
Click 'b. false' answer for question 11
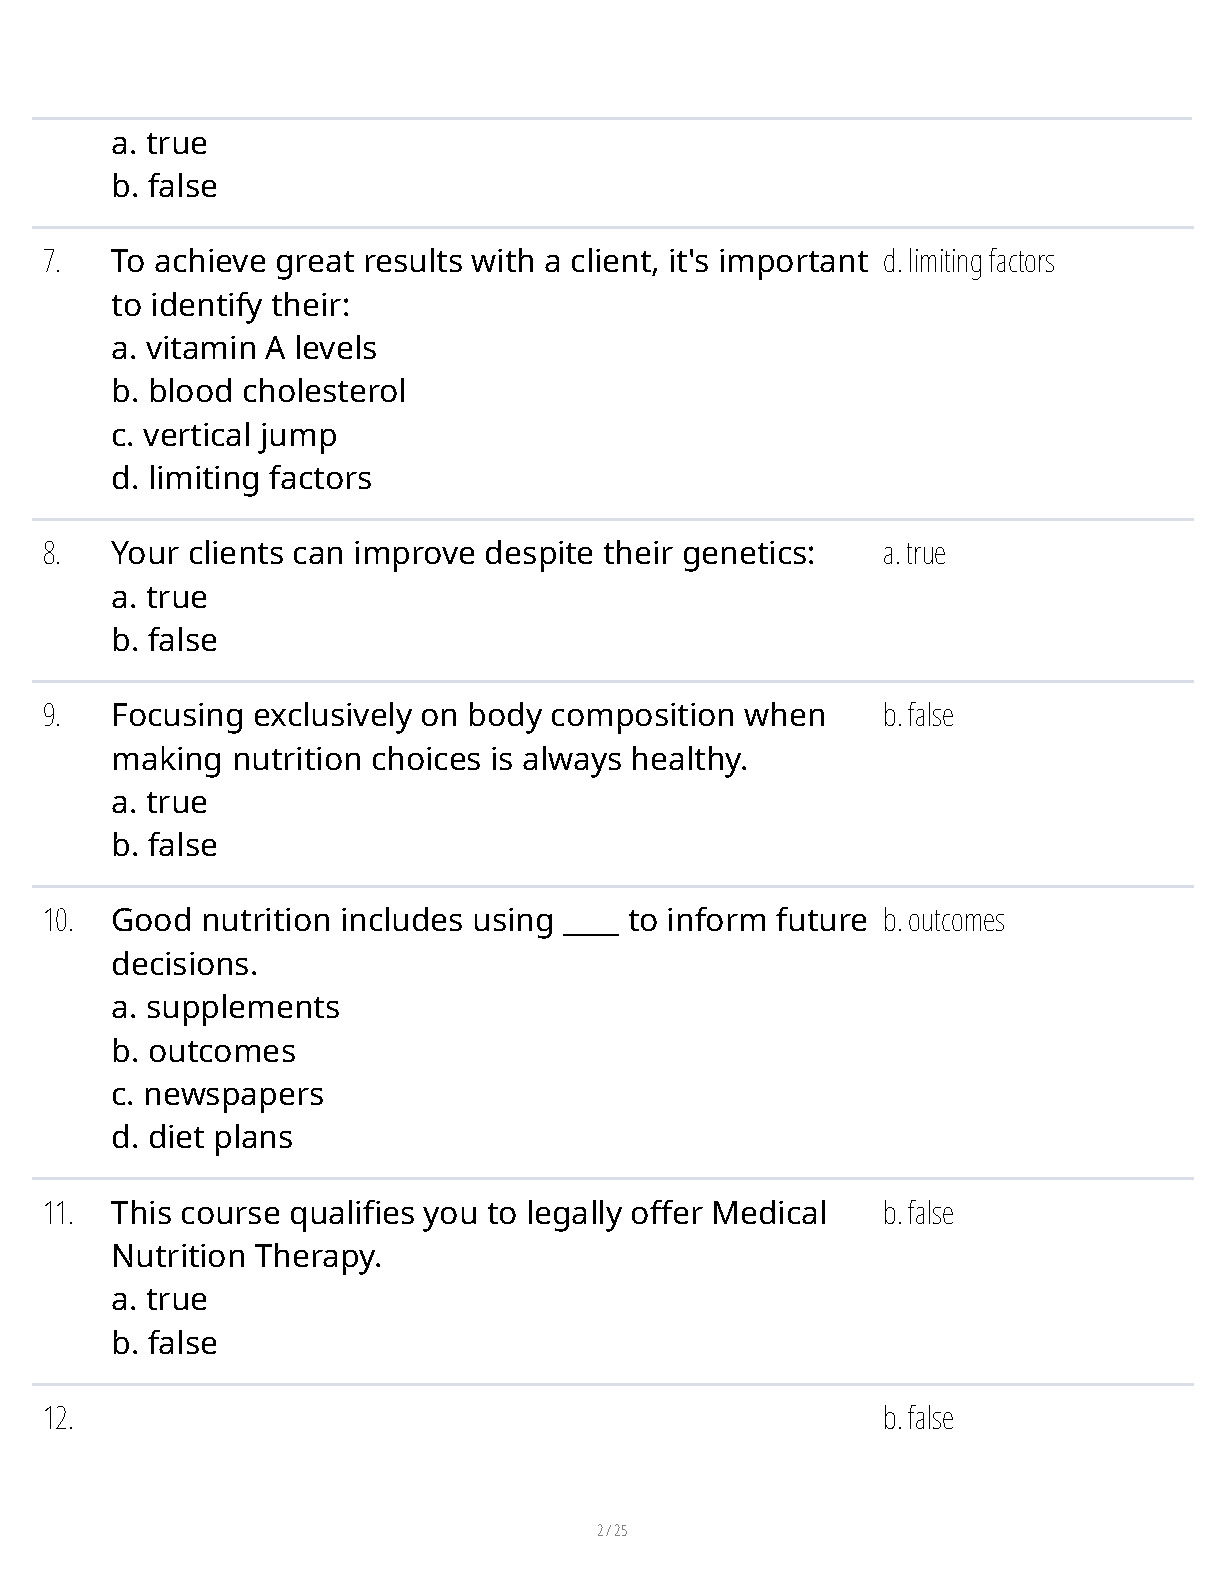coord(918,1213)
